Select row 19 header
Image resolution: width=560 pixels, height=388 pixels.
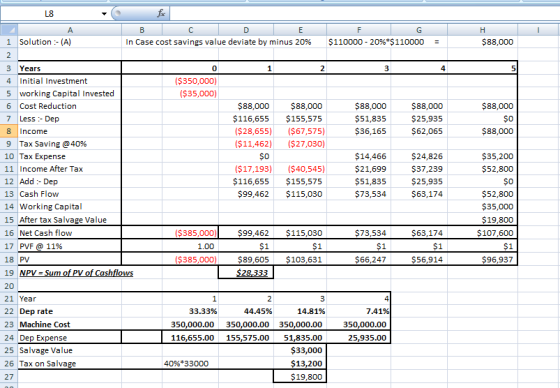coord(9,273)
